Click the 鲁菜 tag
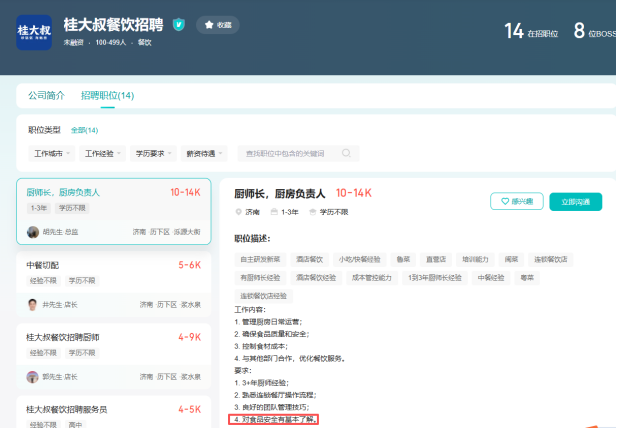Viewport: 617px width, 428px height. (403, 259)
